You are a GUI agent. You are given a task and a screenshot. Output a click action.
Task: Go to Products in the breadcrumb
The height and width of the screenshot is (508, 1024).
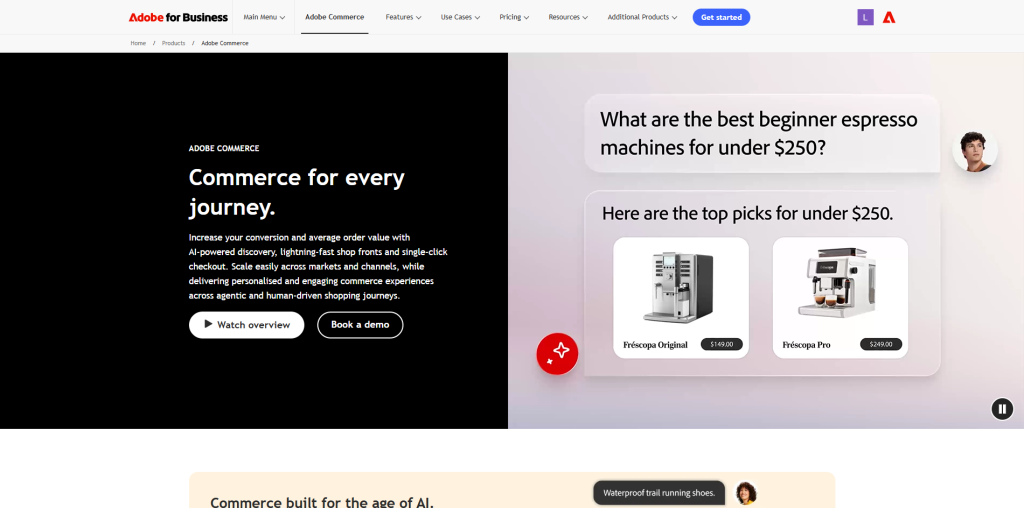tap(174, 43)
